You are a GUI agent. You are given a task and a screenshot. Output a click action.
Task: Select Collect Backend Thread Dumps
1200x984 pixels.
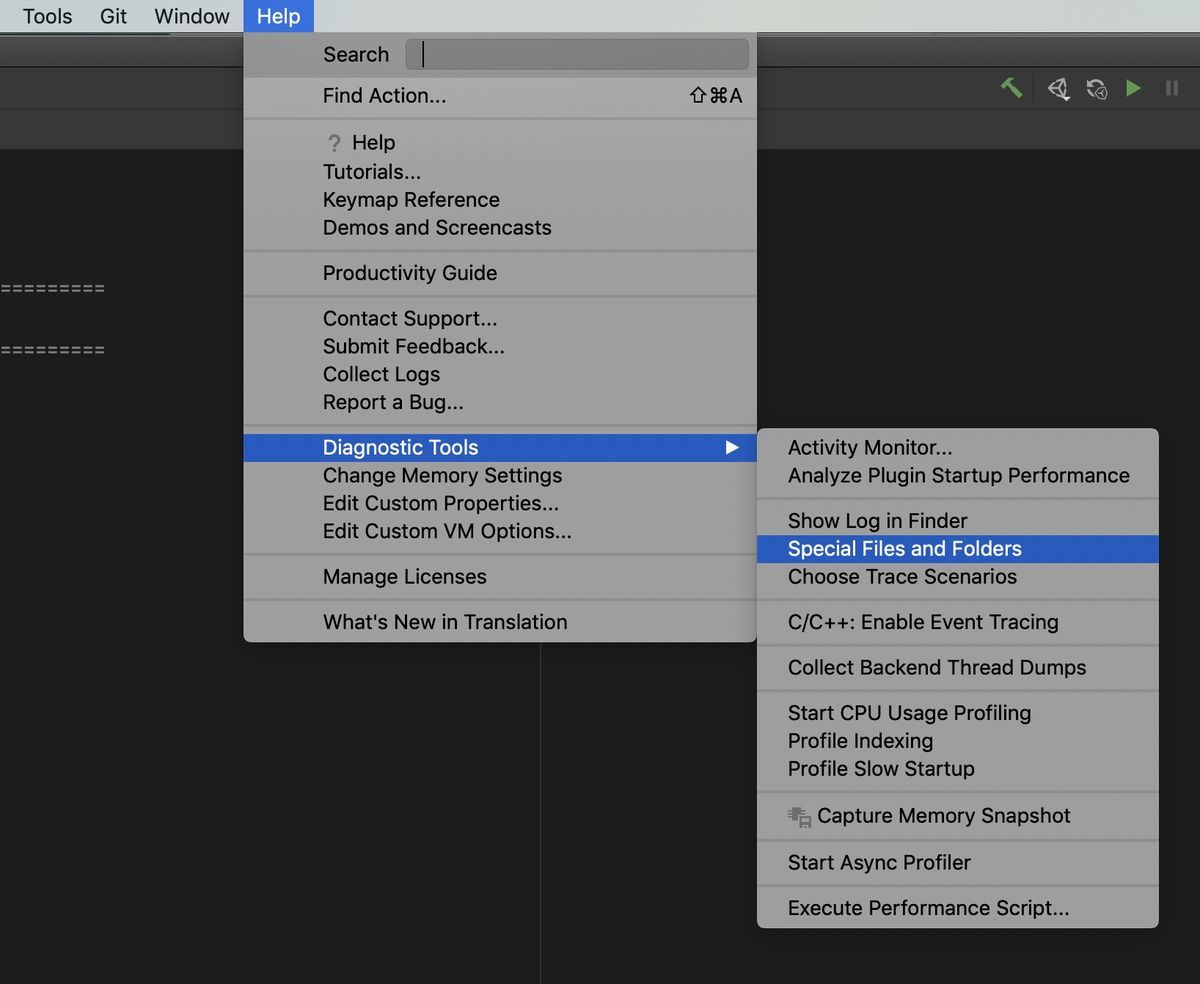click(958, 668)
